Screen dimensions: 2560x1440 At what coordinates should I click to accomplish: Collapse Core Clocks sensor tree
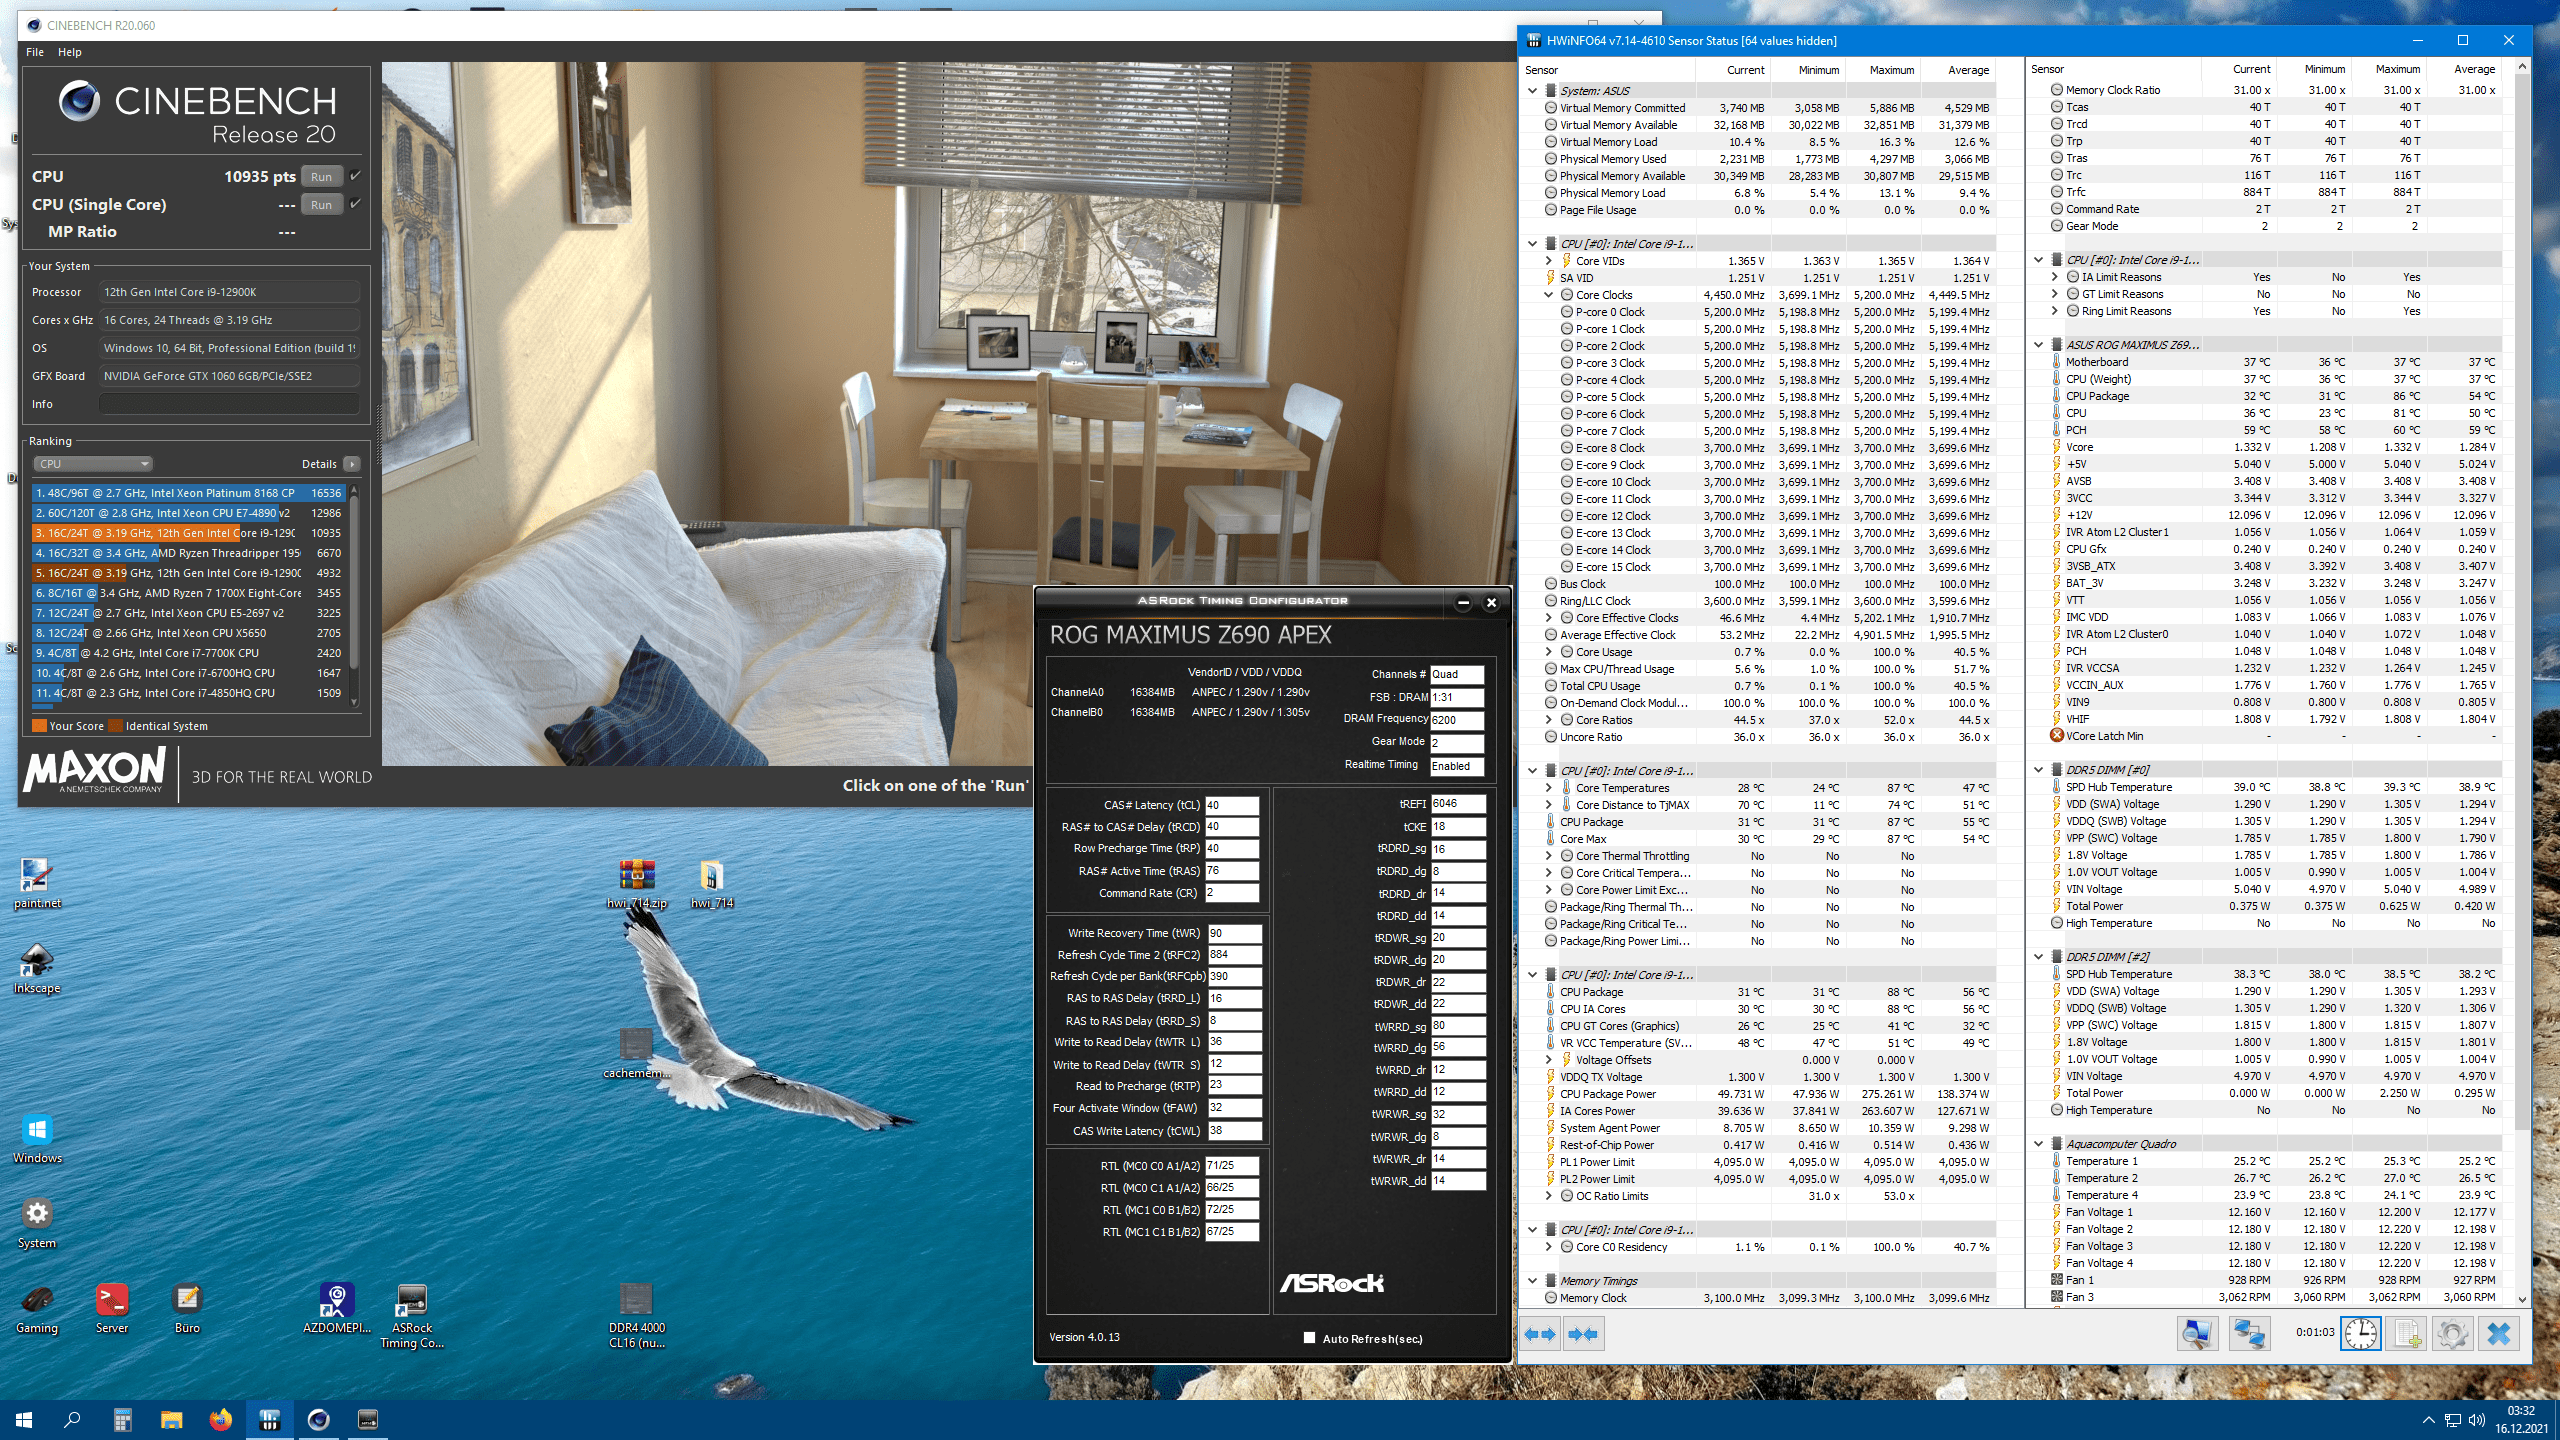[1549, 295]
